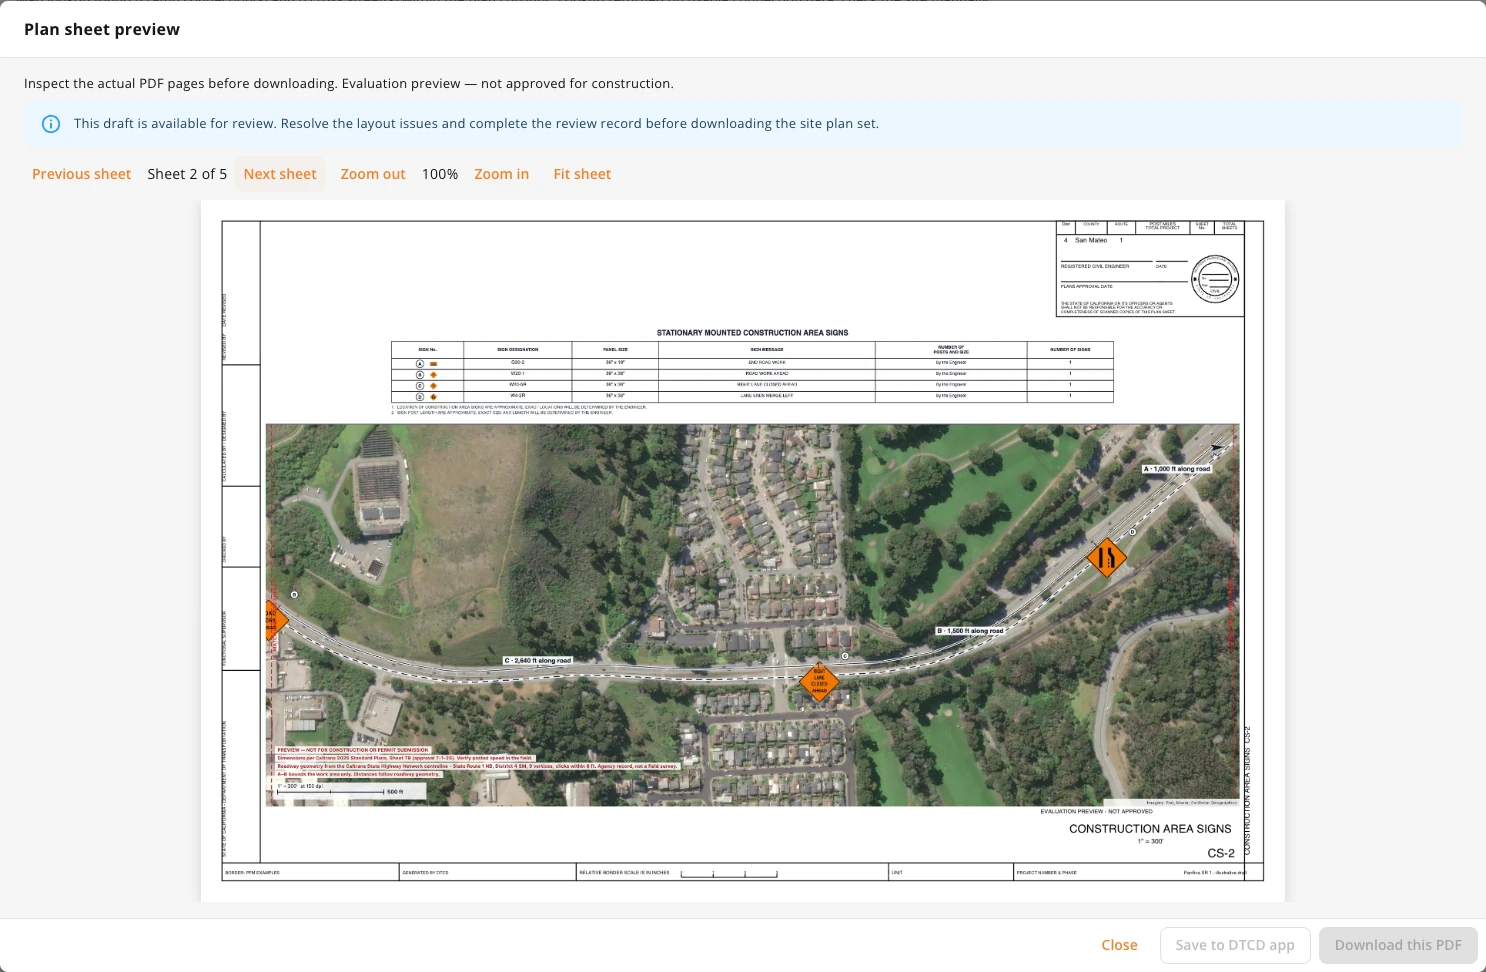Click the north arrow on the aerial map

click(1216, 449)
